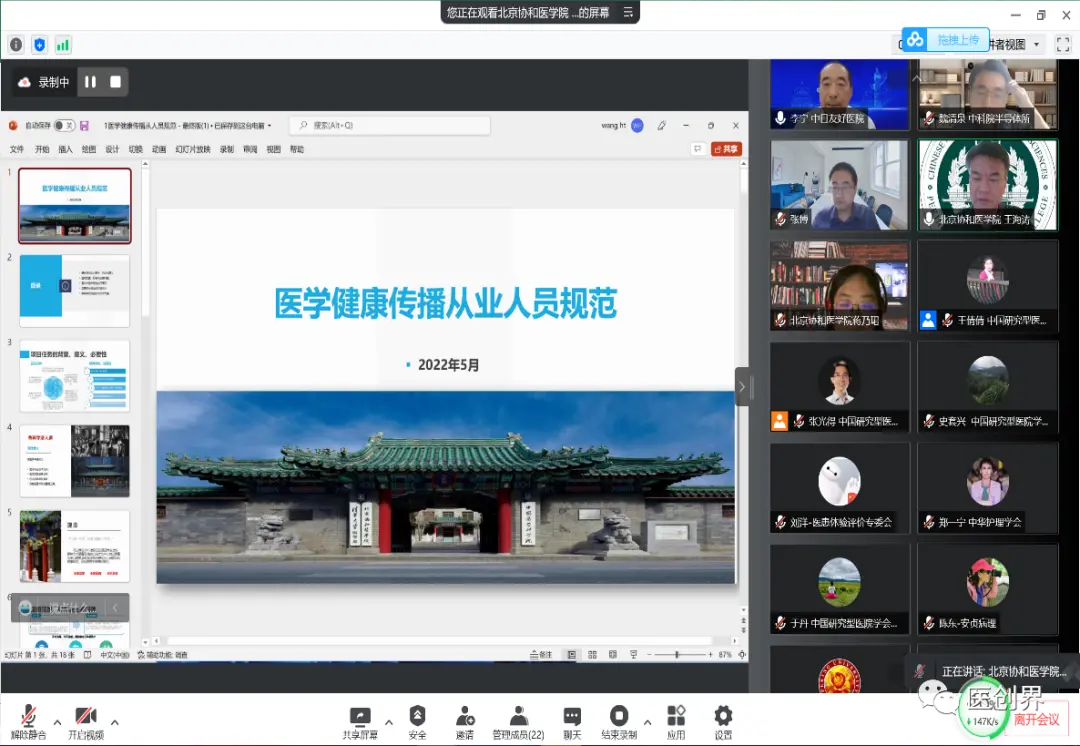
Task: Open the 安全 security options
Action: click(x=417, y=722)
